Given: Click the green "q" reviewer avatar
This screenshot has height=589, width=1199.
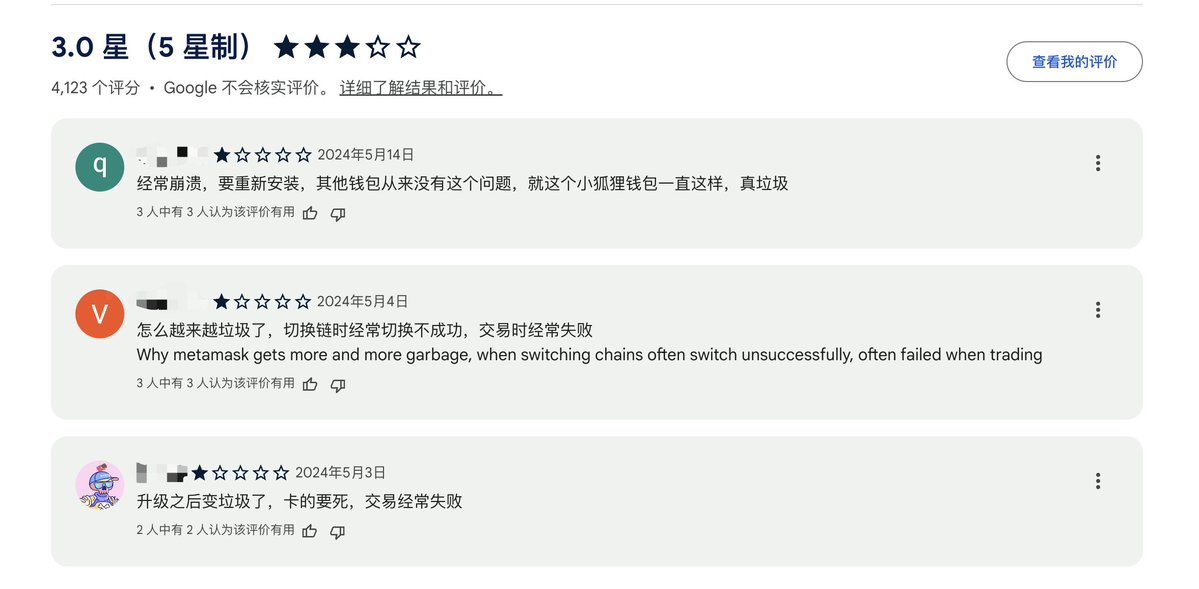Looking at the screenshot, I should click(x=100, y=167).
